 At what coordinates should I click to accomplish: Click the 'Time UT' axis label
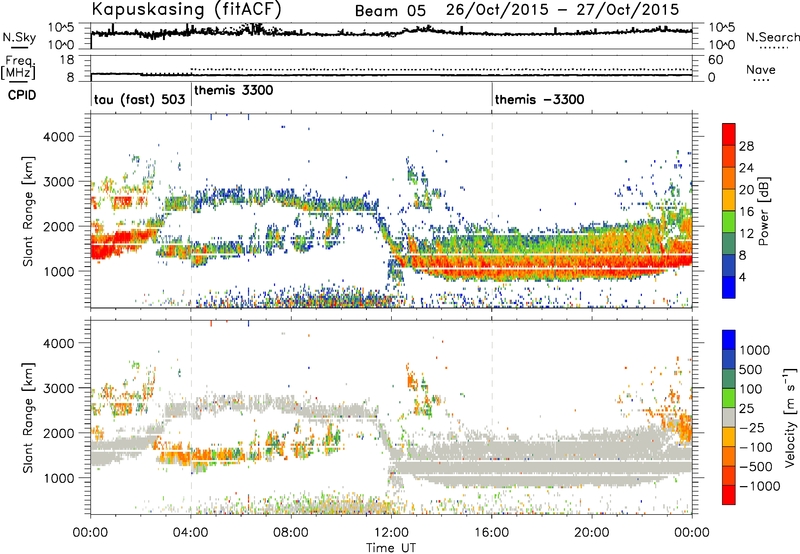click(x=391, y=548)
